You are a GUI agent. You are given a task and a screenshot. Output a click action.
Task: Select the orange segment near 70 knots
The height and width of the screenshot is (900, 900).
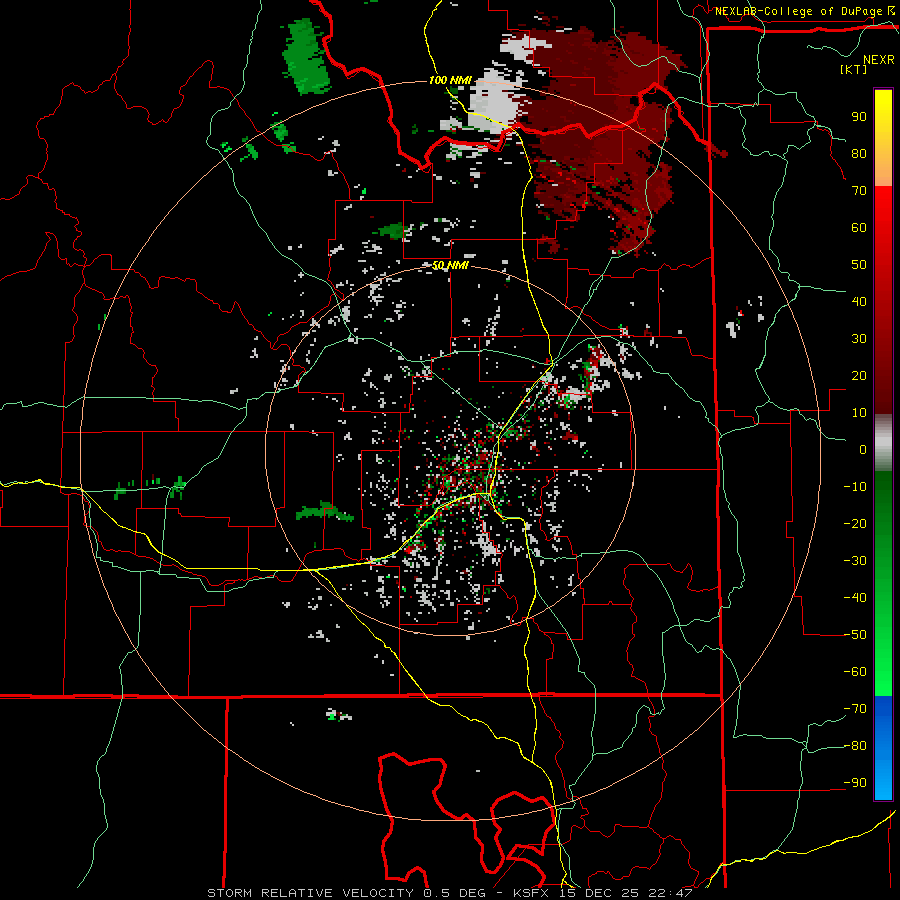click(883, 172)
